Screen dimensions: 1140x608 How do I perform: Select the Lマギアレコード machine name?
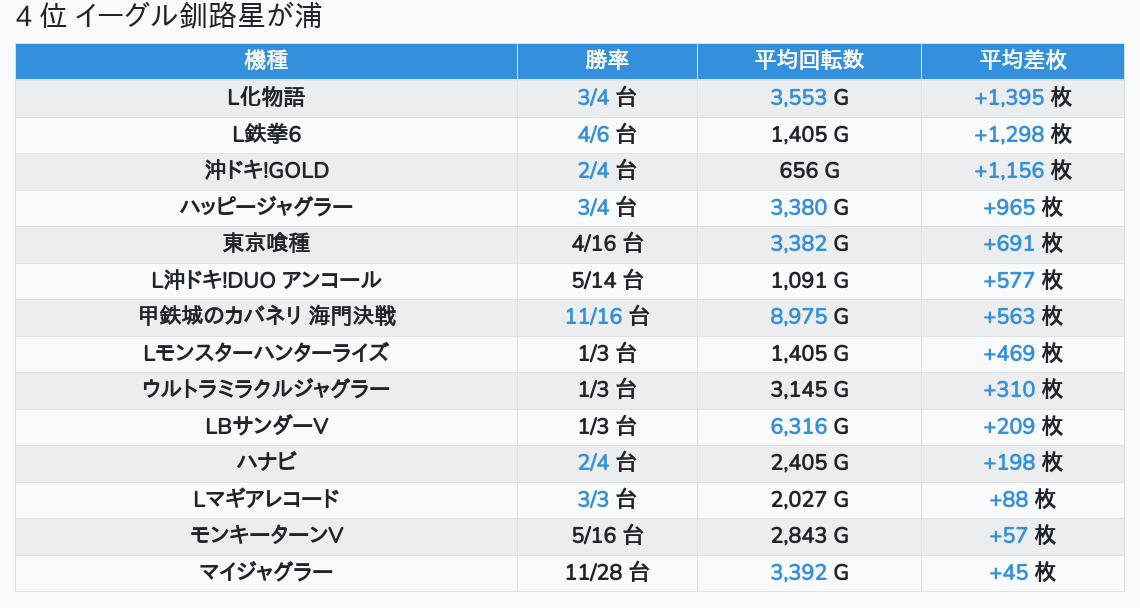[266, 499]
